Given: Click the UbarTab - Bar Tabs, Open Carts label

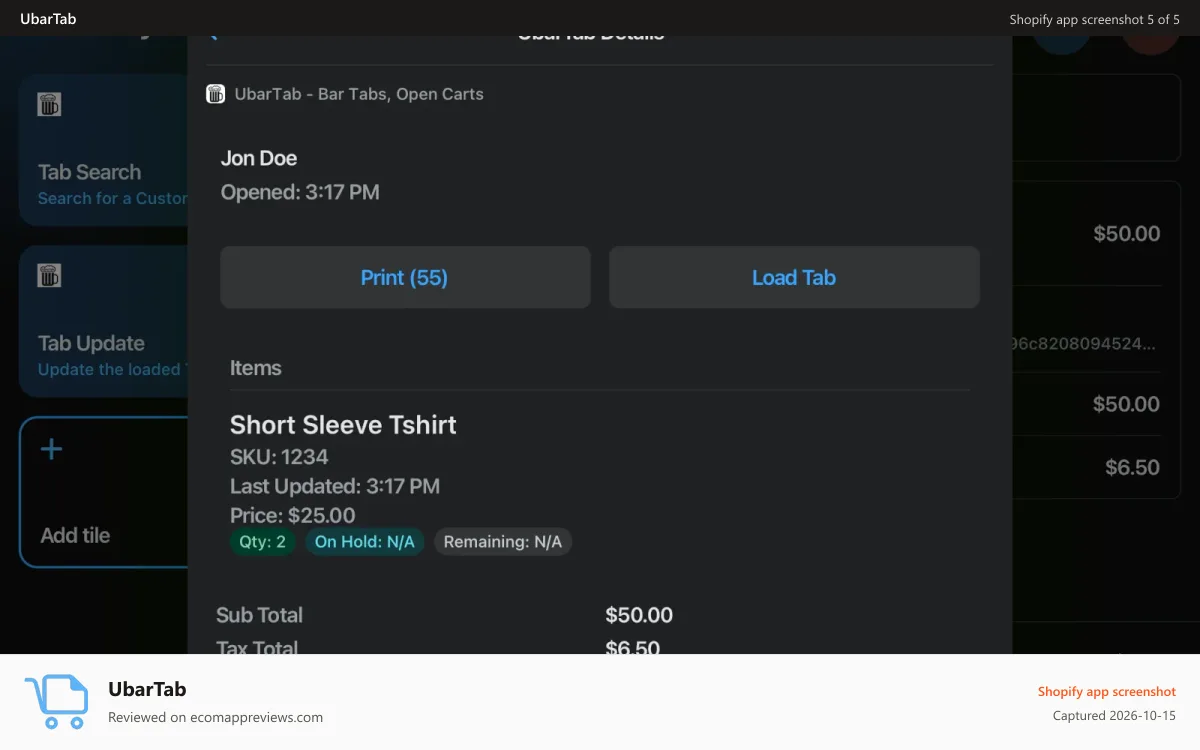Looking at the screenshot, I should click(x=359, y=94).
